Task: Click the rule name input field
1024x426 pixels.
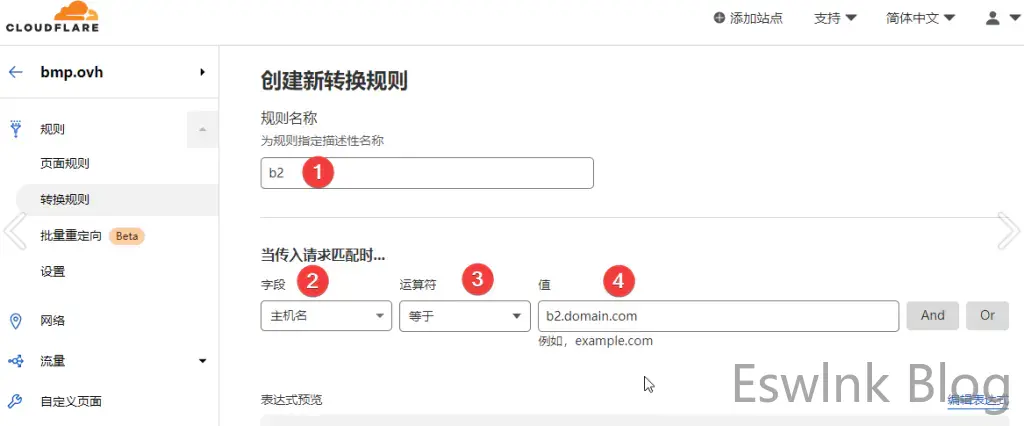Action: point(427,173)
